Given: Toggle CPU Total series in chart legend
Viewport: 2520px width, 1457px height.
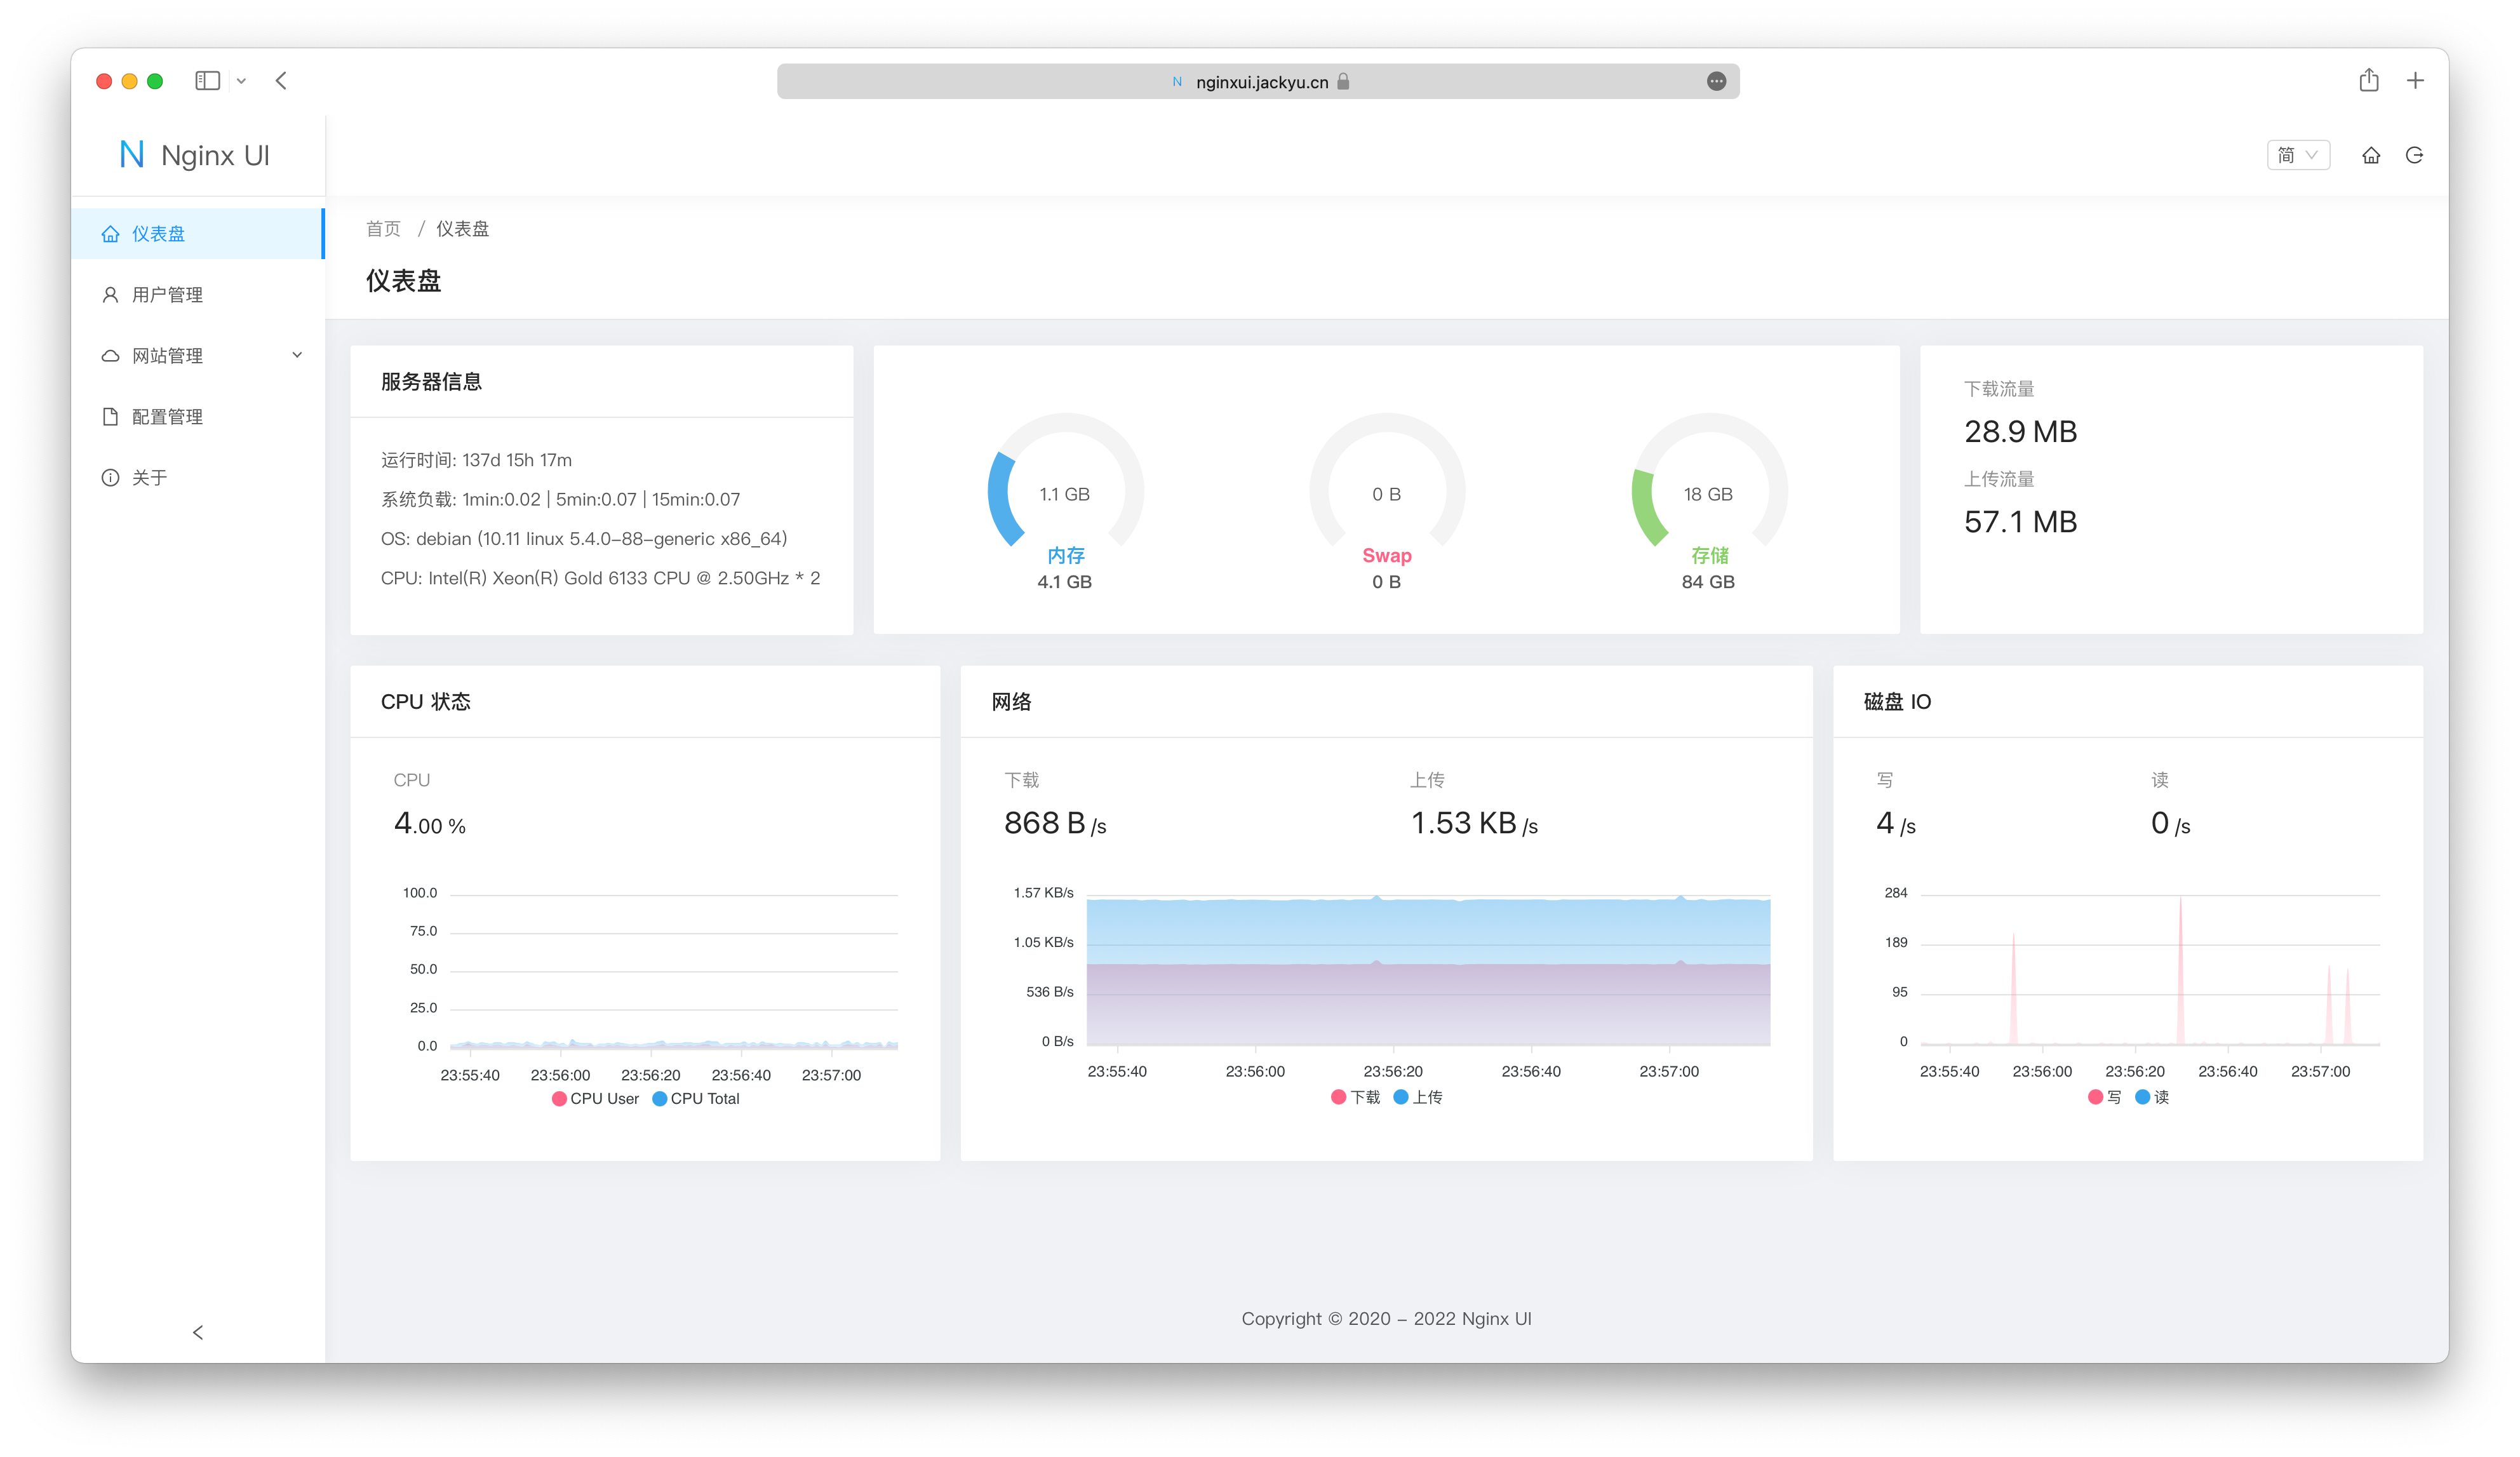Looking at the screenshot, I should click(696, 1098).
